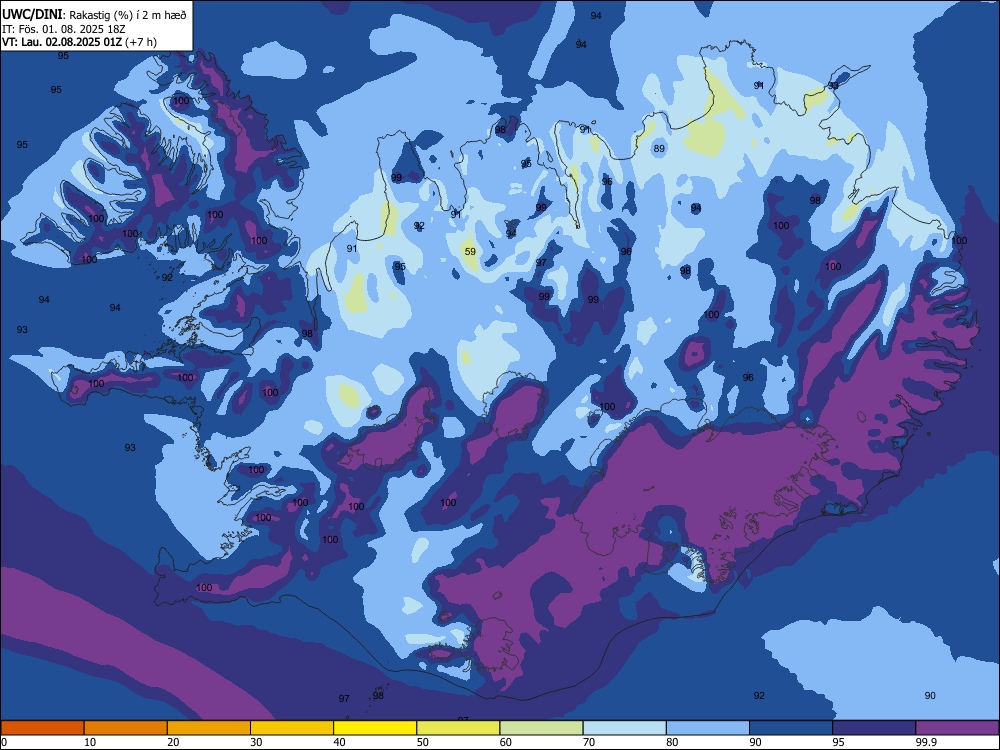Click the "59" humidity value on the map
The image size is (1000, 750).
tap(470, 251)
